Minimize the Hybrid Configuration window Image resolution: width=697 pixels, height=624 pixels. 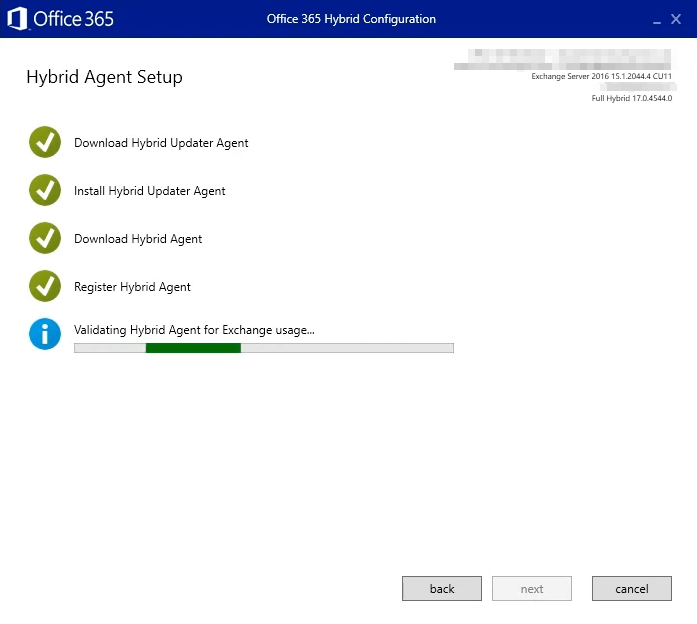pyautogui.click(x=657, y=20)
